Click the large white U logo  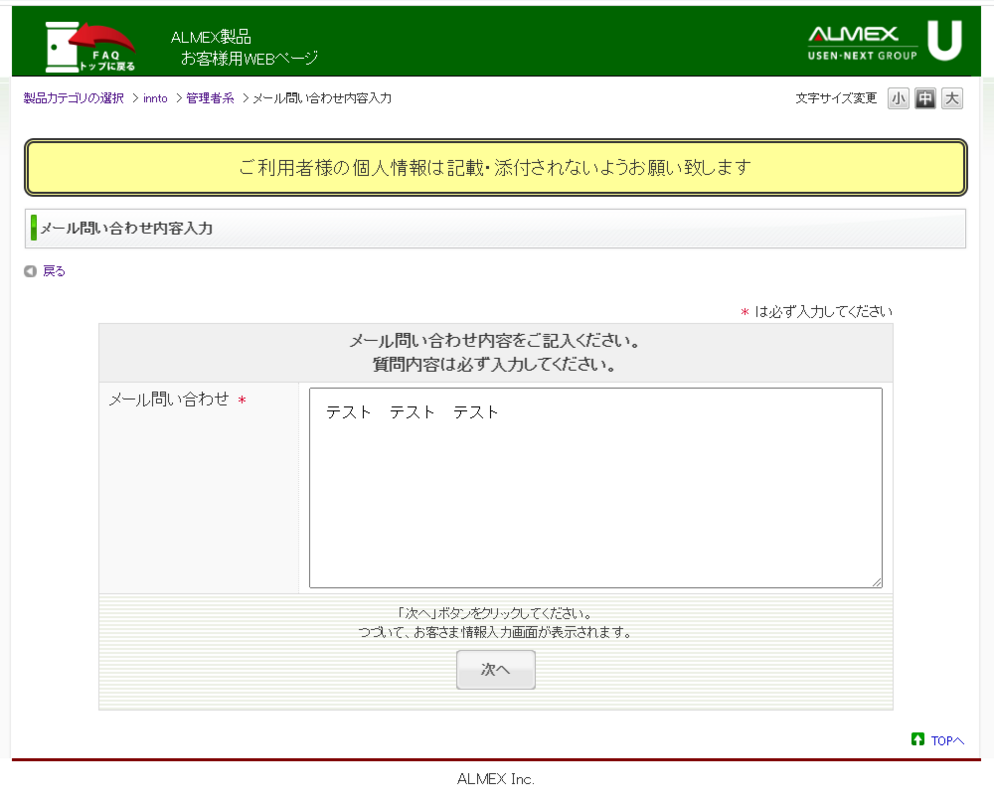944,41
